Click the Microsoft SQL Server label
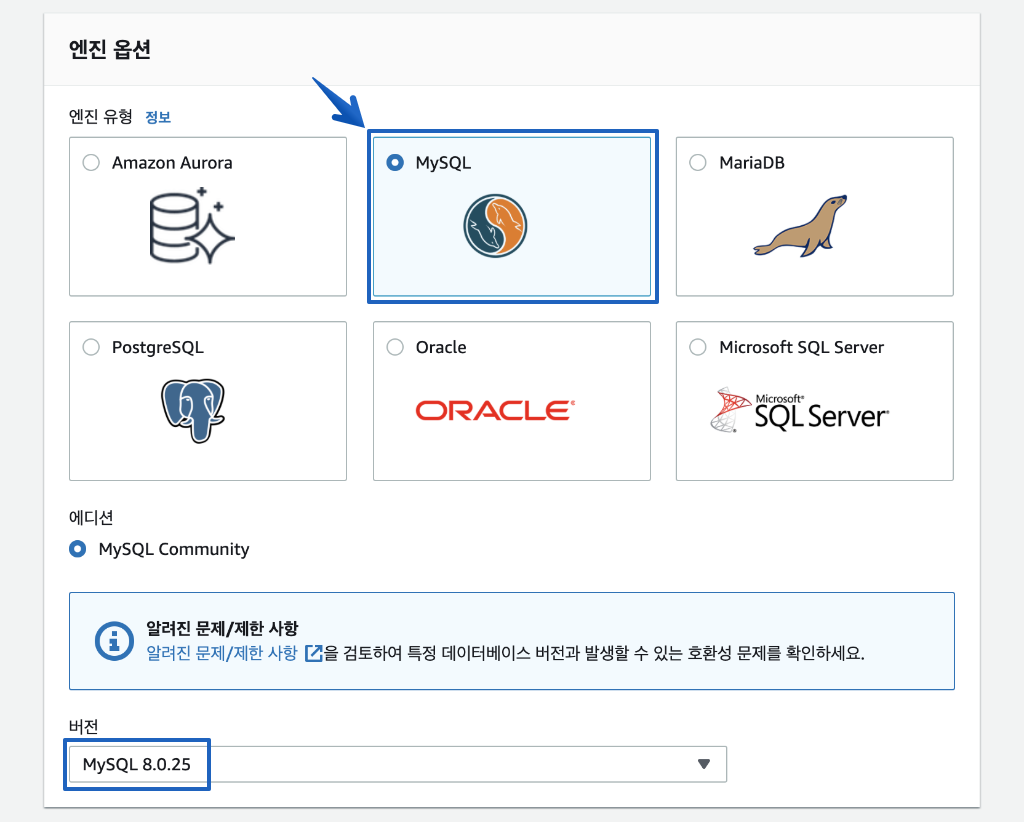 tap(801, 347)
